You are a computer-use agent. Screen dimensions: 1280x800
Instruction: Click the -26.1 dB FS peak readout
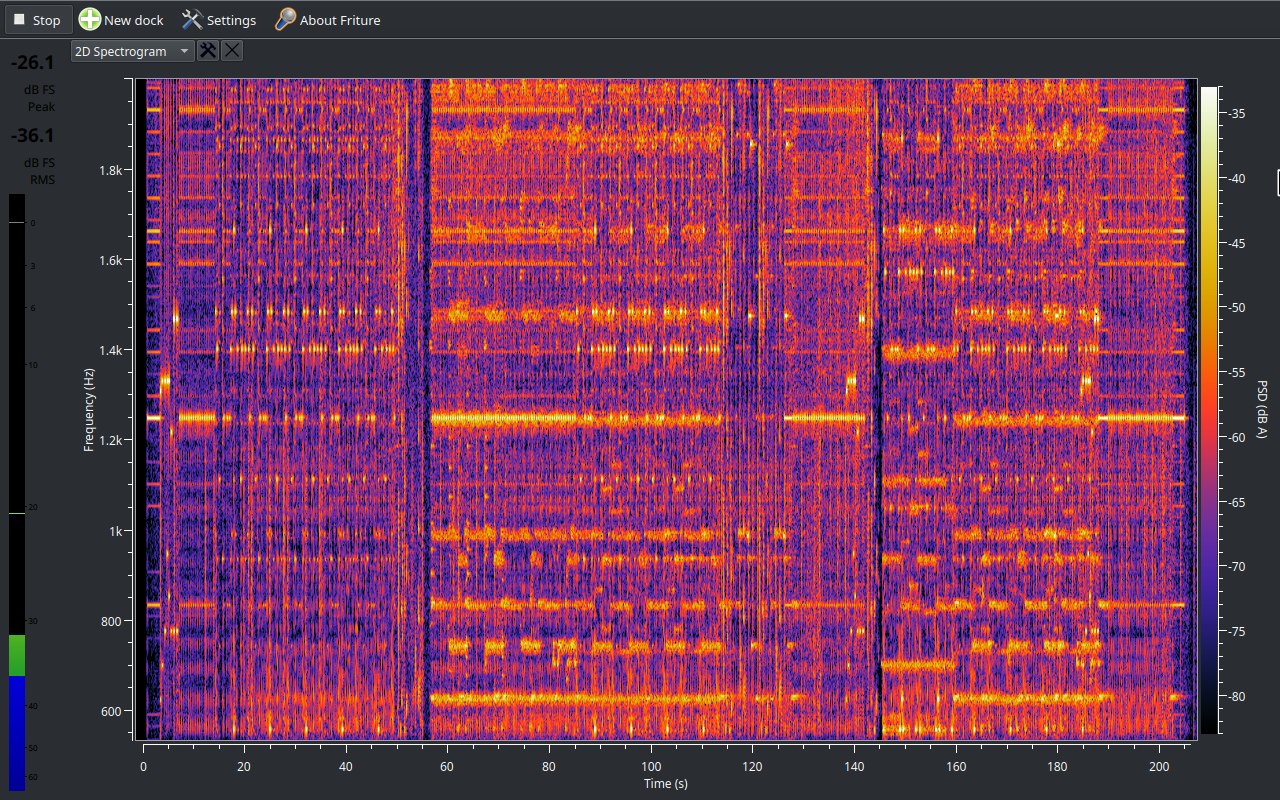(x=32, y=63)
